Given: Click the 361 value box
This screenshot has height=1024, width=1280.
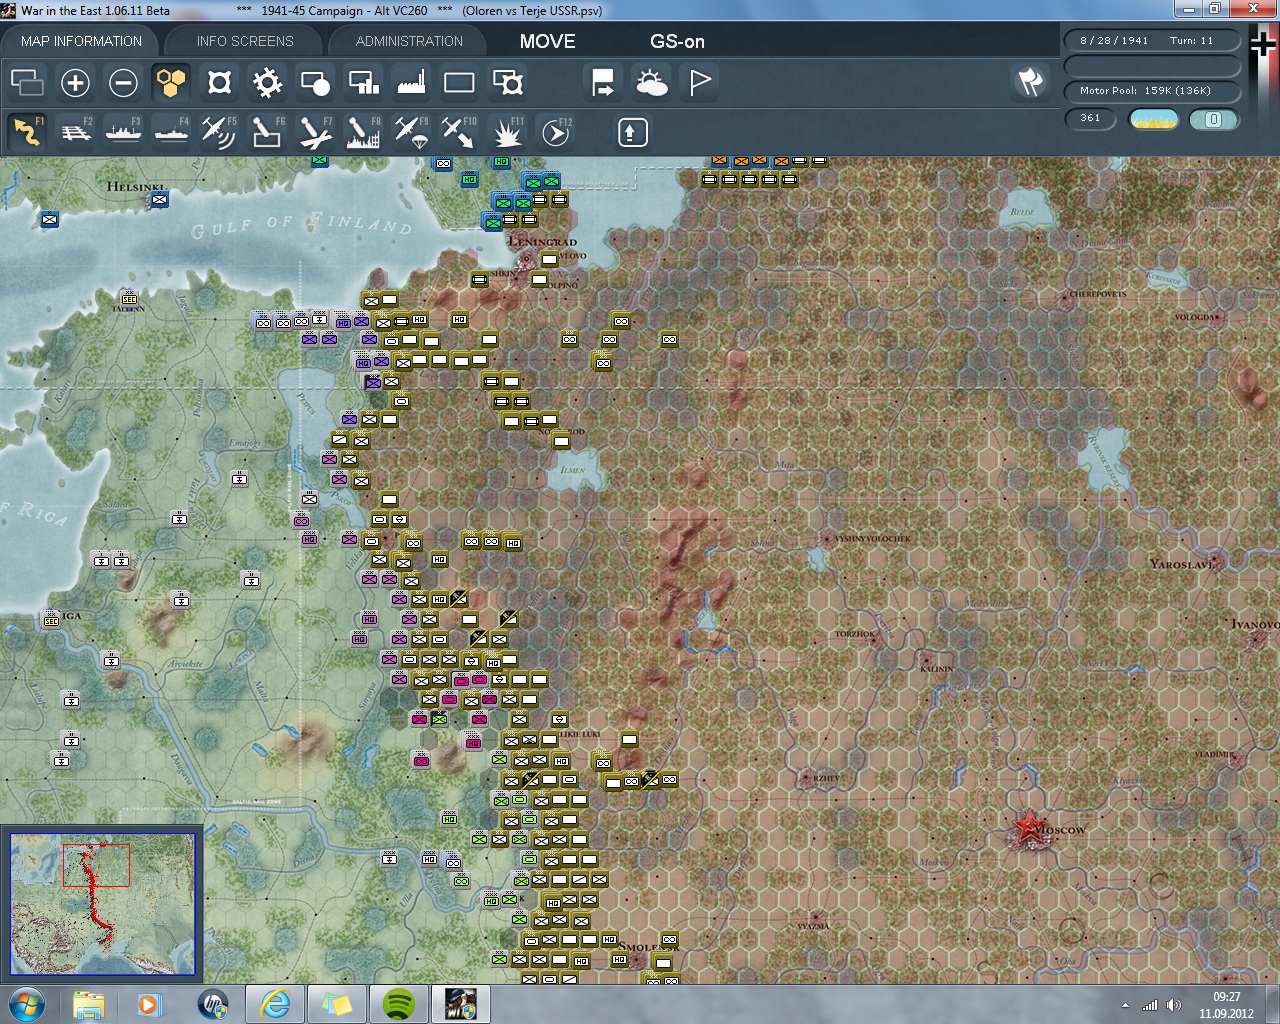Looking at the screenshot, I should pyautogui.click(x=1090, y=118).
